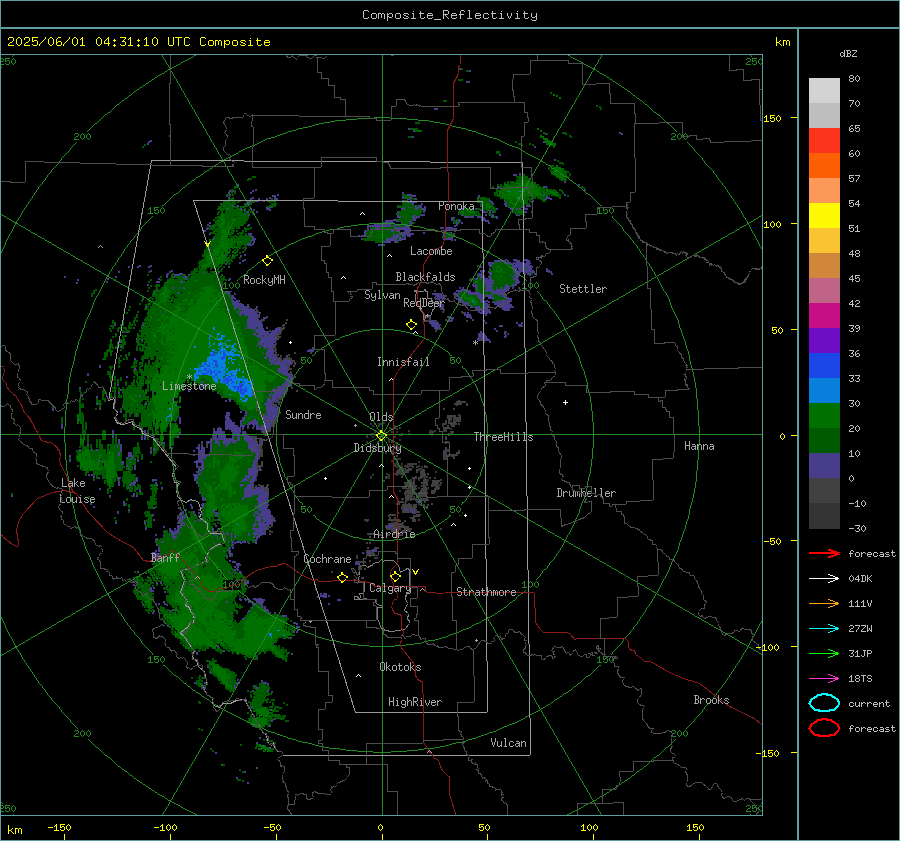Select the royal blue 36 dBZ swatch
The height and width of the screenshot is (841, 900).
tap(824, 365)
